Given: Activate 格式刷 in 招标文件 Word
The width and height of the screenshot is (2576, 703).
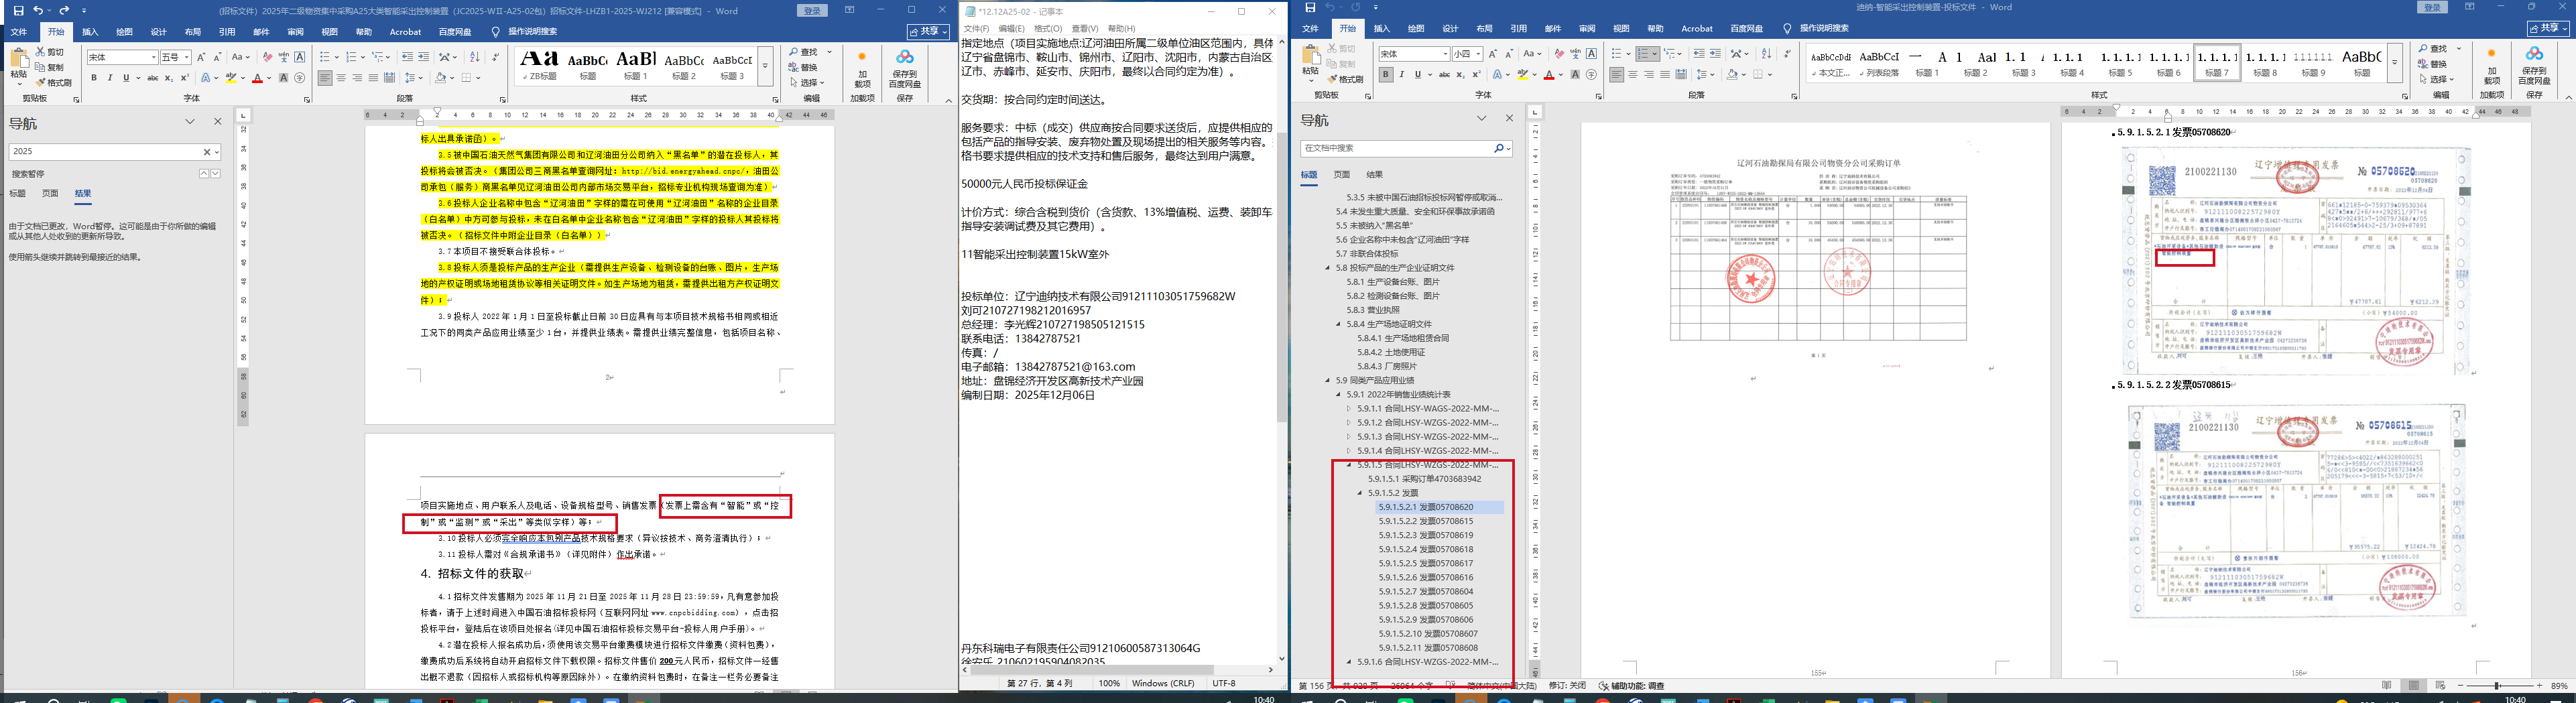Looking at the screenshot, I should tap(54, 82).
